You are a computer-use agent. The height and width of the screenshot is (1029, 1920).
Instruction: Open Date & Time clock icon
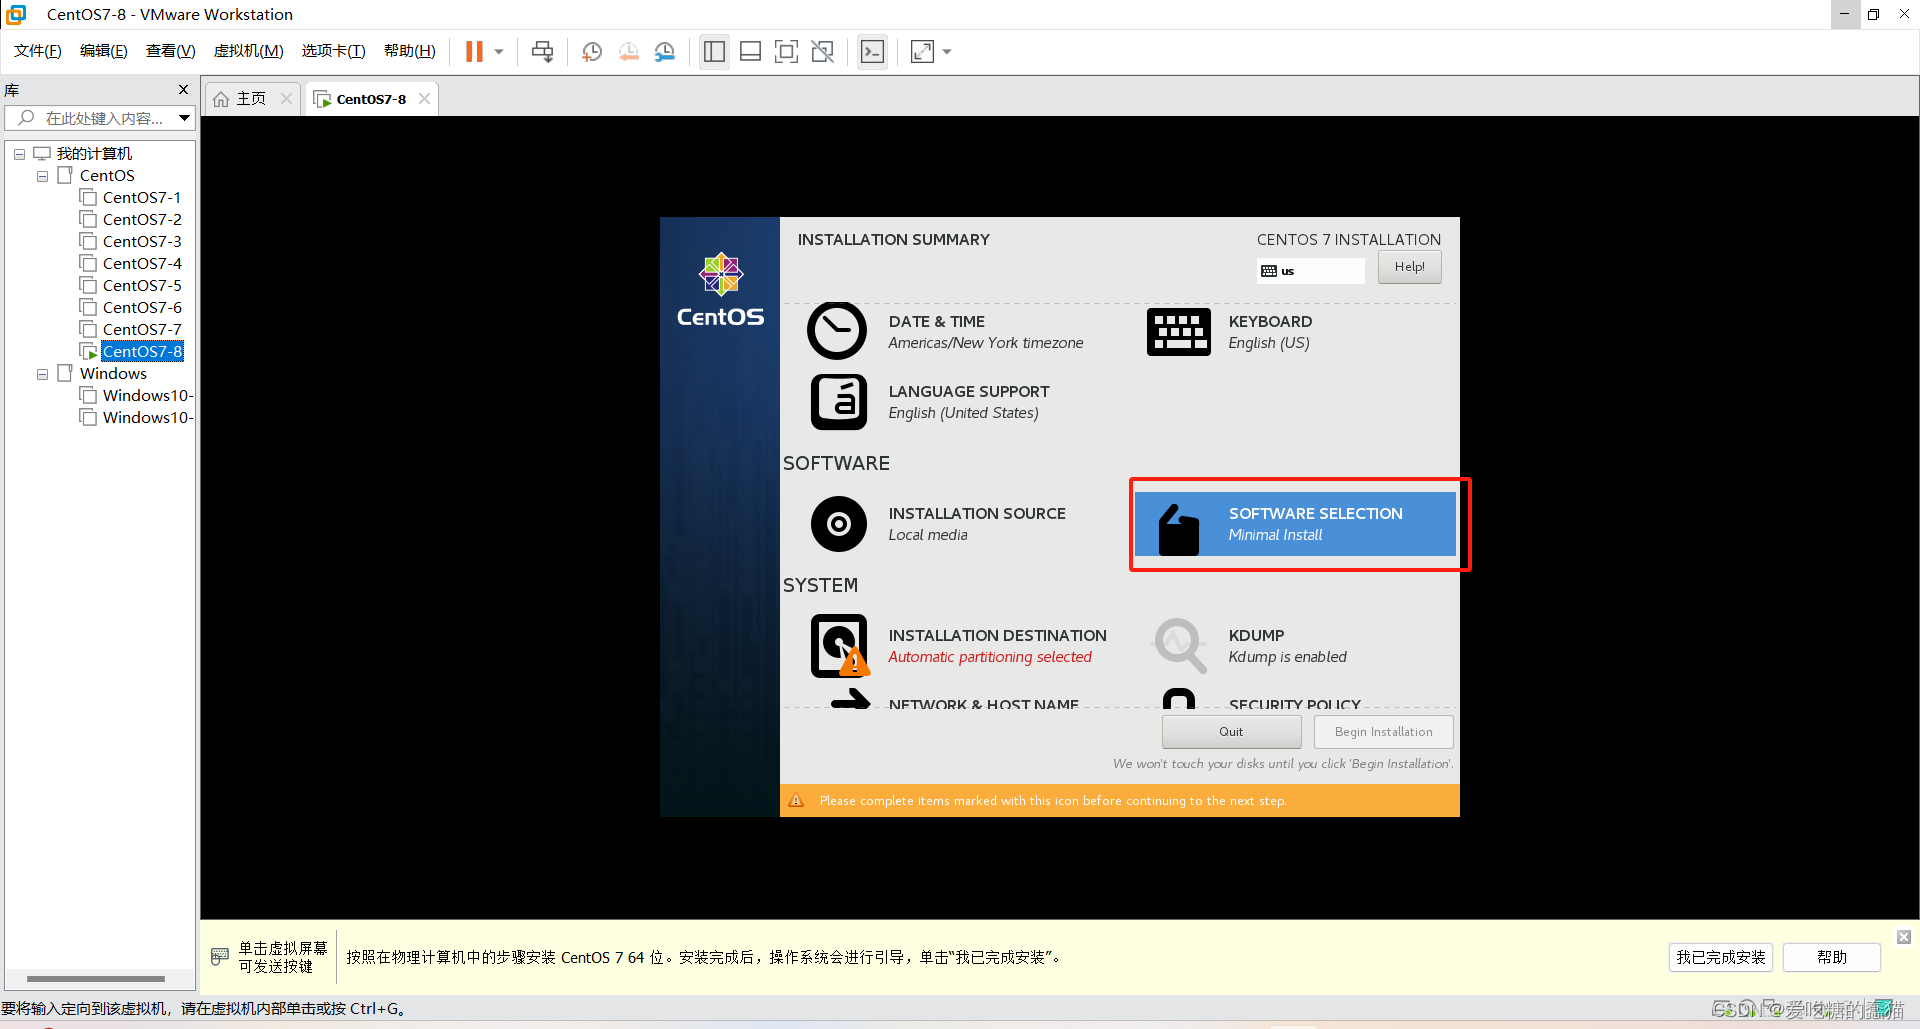pos(837,331)
